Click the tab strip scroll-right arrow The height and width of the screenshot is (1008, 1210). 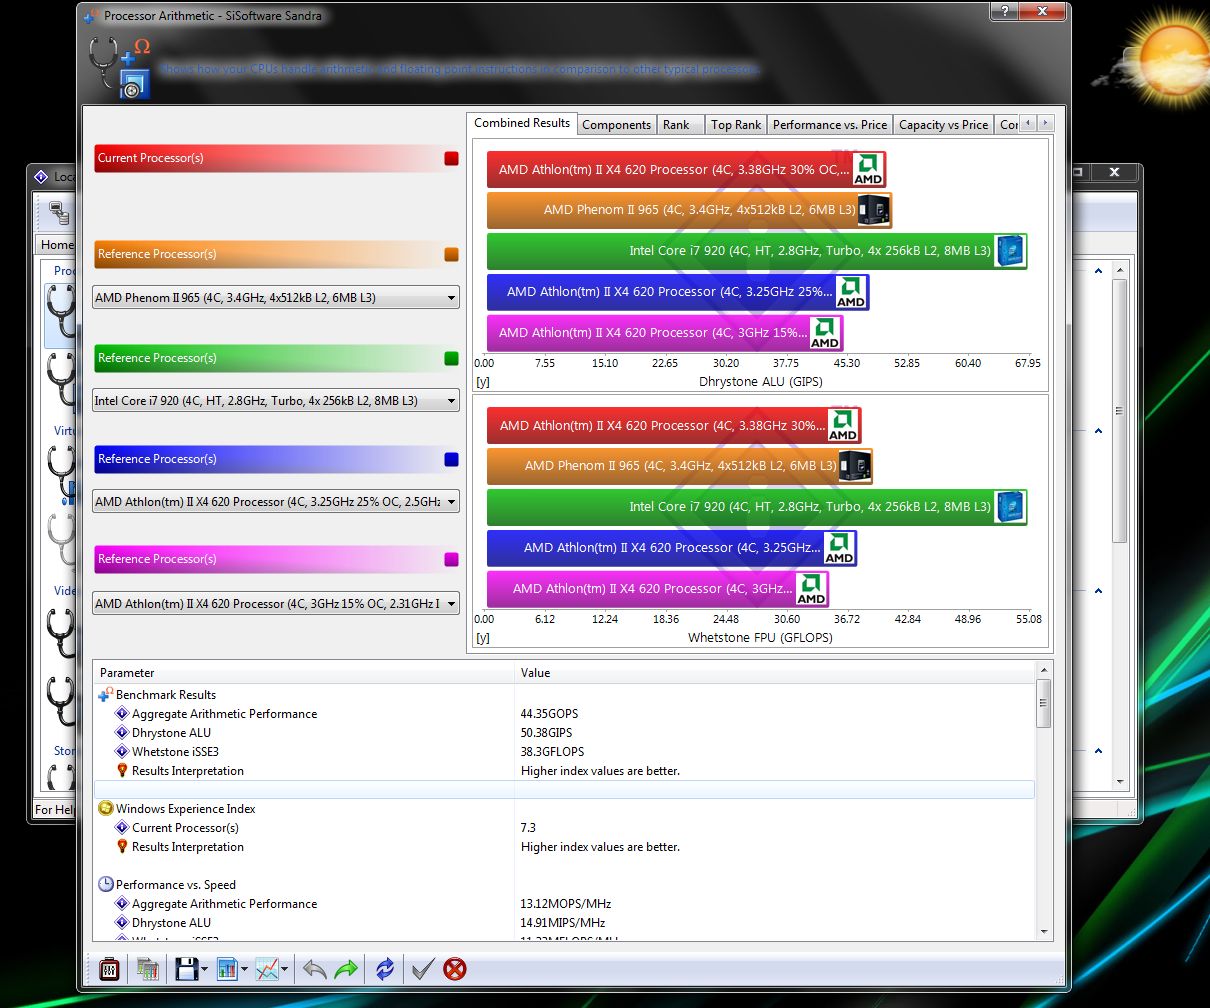pyautogui.click(x=1045, y=124)
